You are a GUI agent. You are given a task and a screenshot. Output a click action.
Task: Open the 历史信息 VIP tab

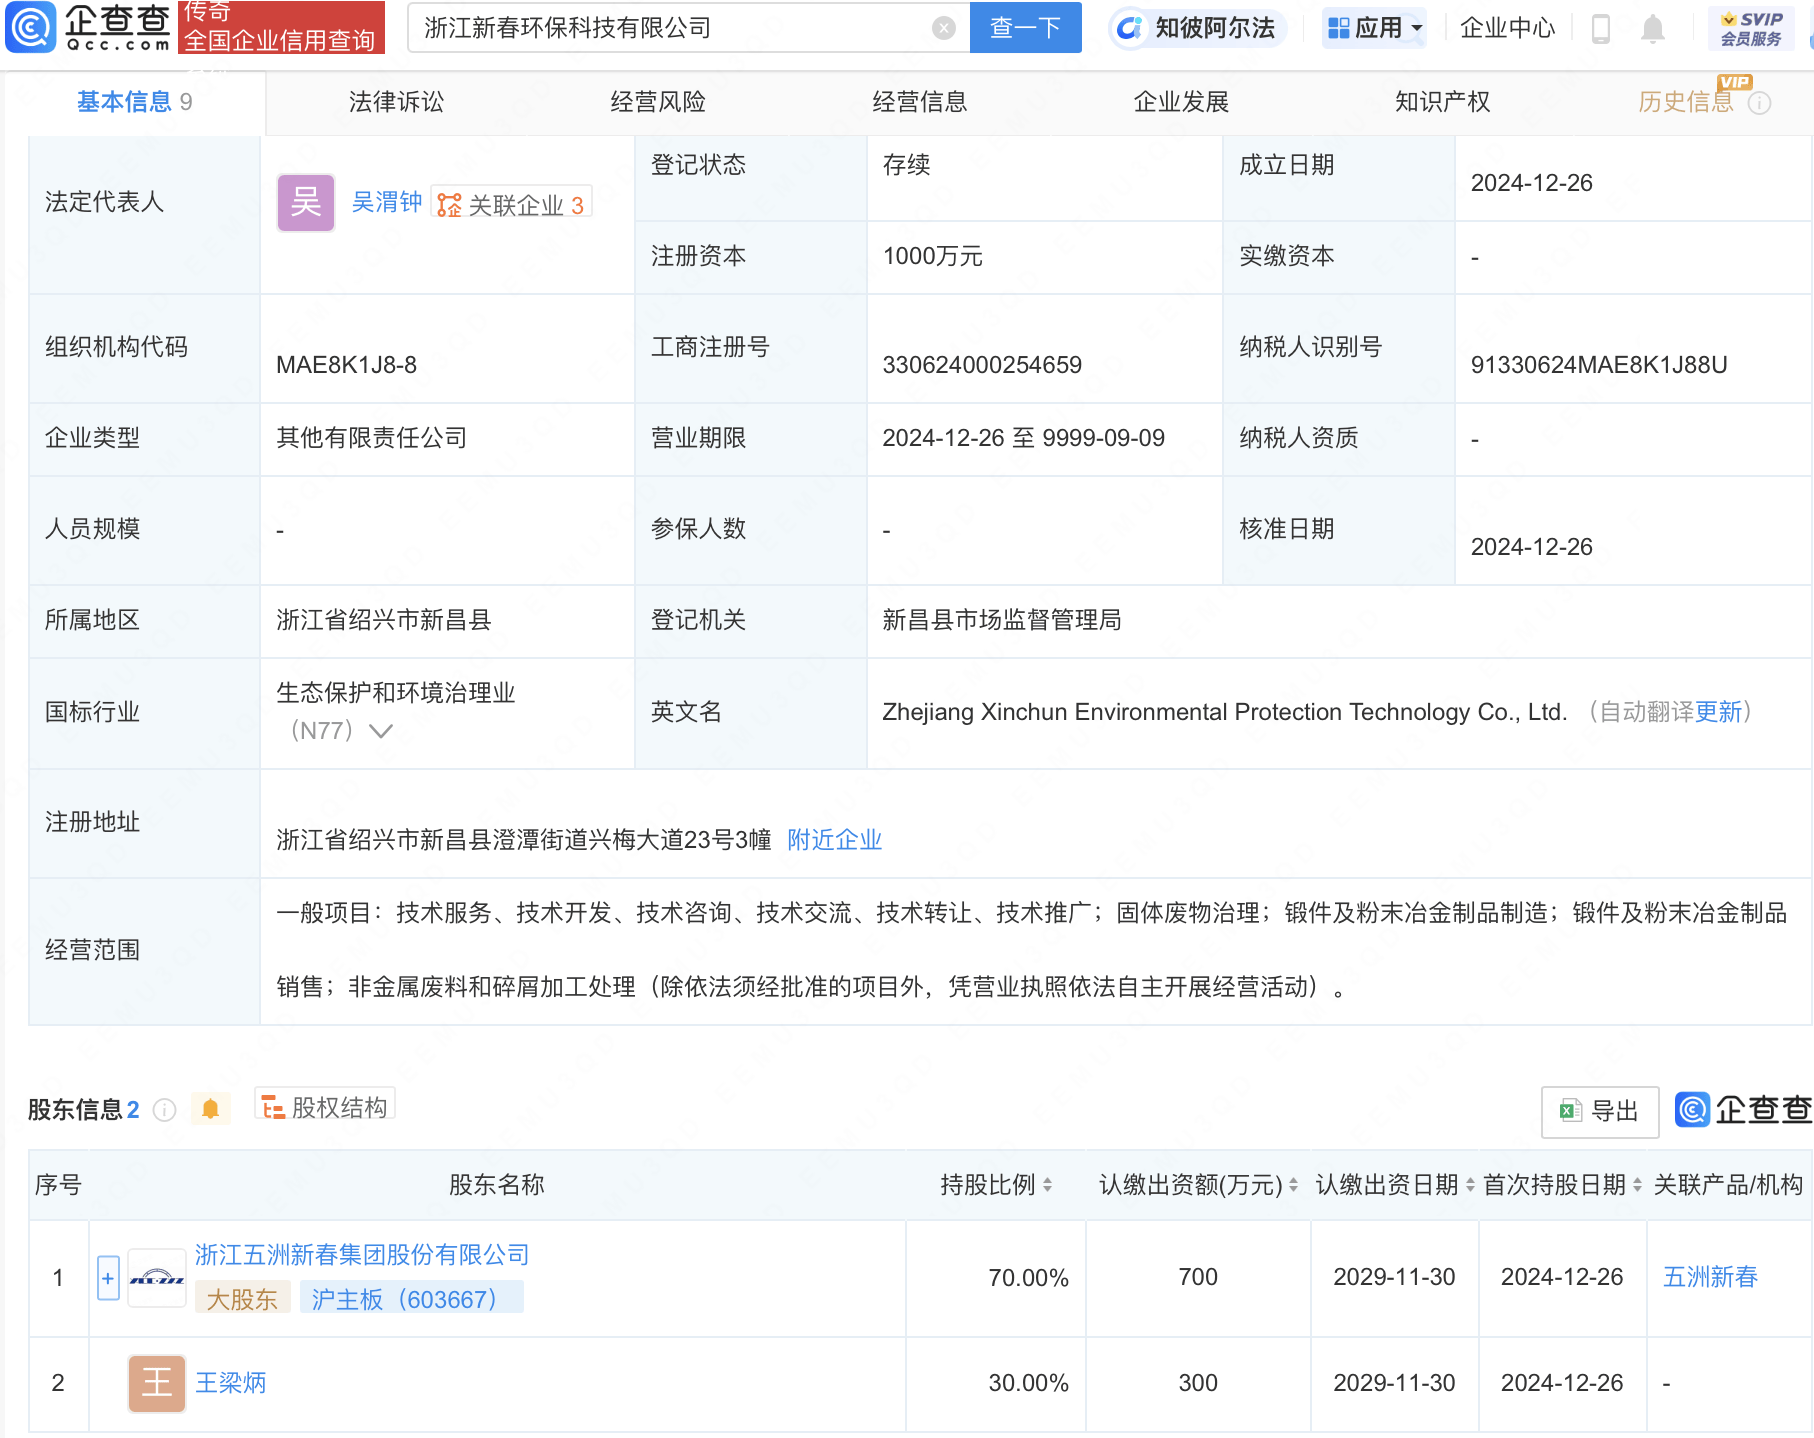1685,102
